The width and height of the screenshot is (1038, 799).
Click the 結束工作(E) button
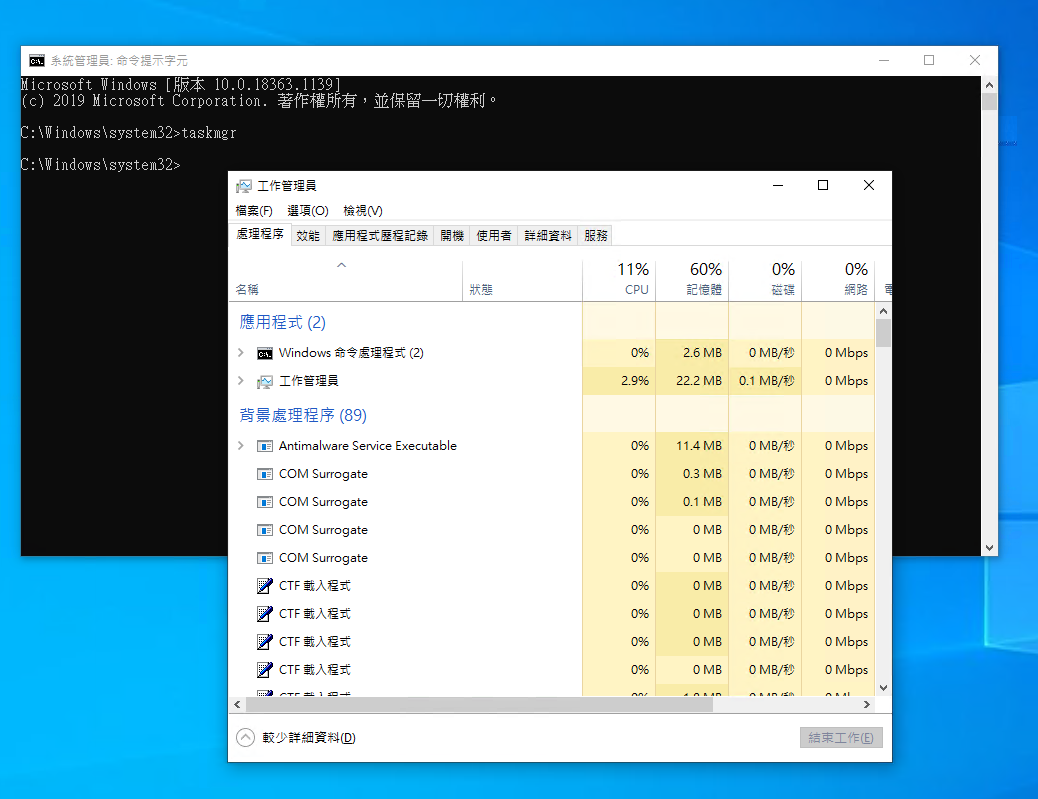point(841,737)
